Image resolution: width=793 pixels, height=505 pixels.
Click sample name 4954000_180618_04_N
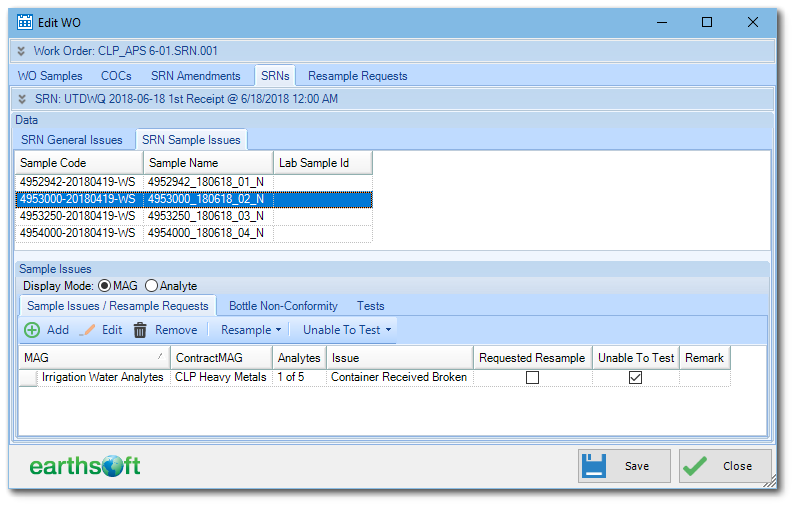(x=206, y=233)
